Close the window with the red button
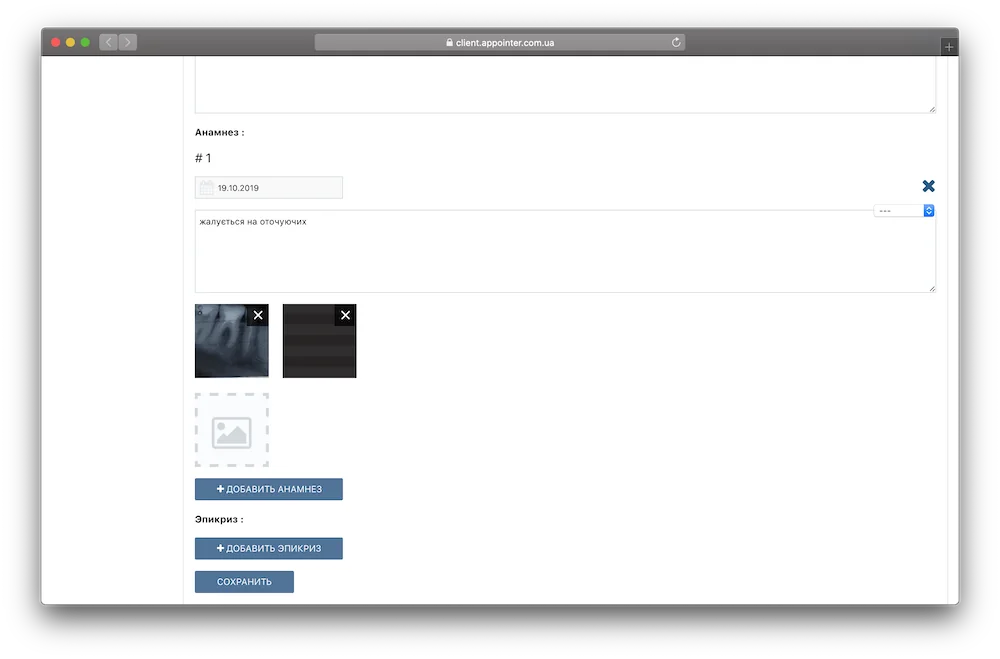The height and width of the screenshot is (659, 1000). [x=55, y=42]
